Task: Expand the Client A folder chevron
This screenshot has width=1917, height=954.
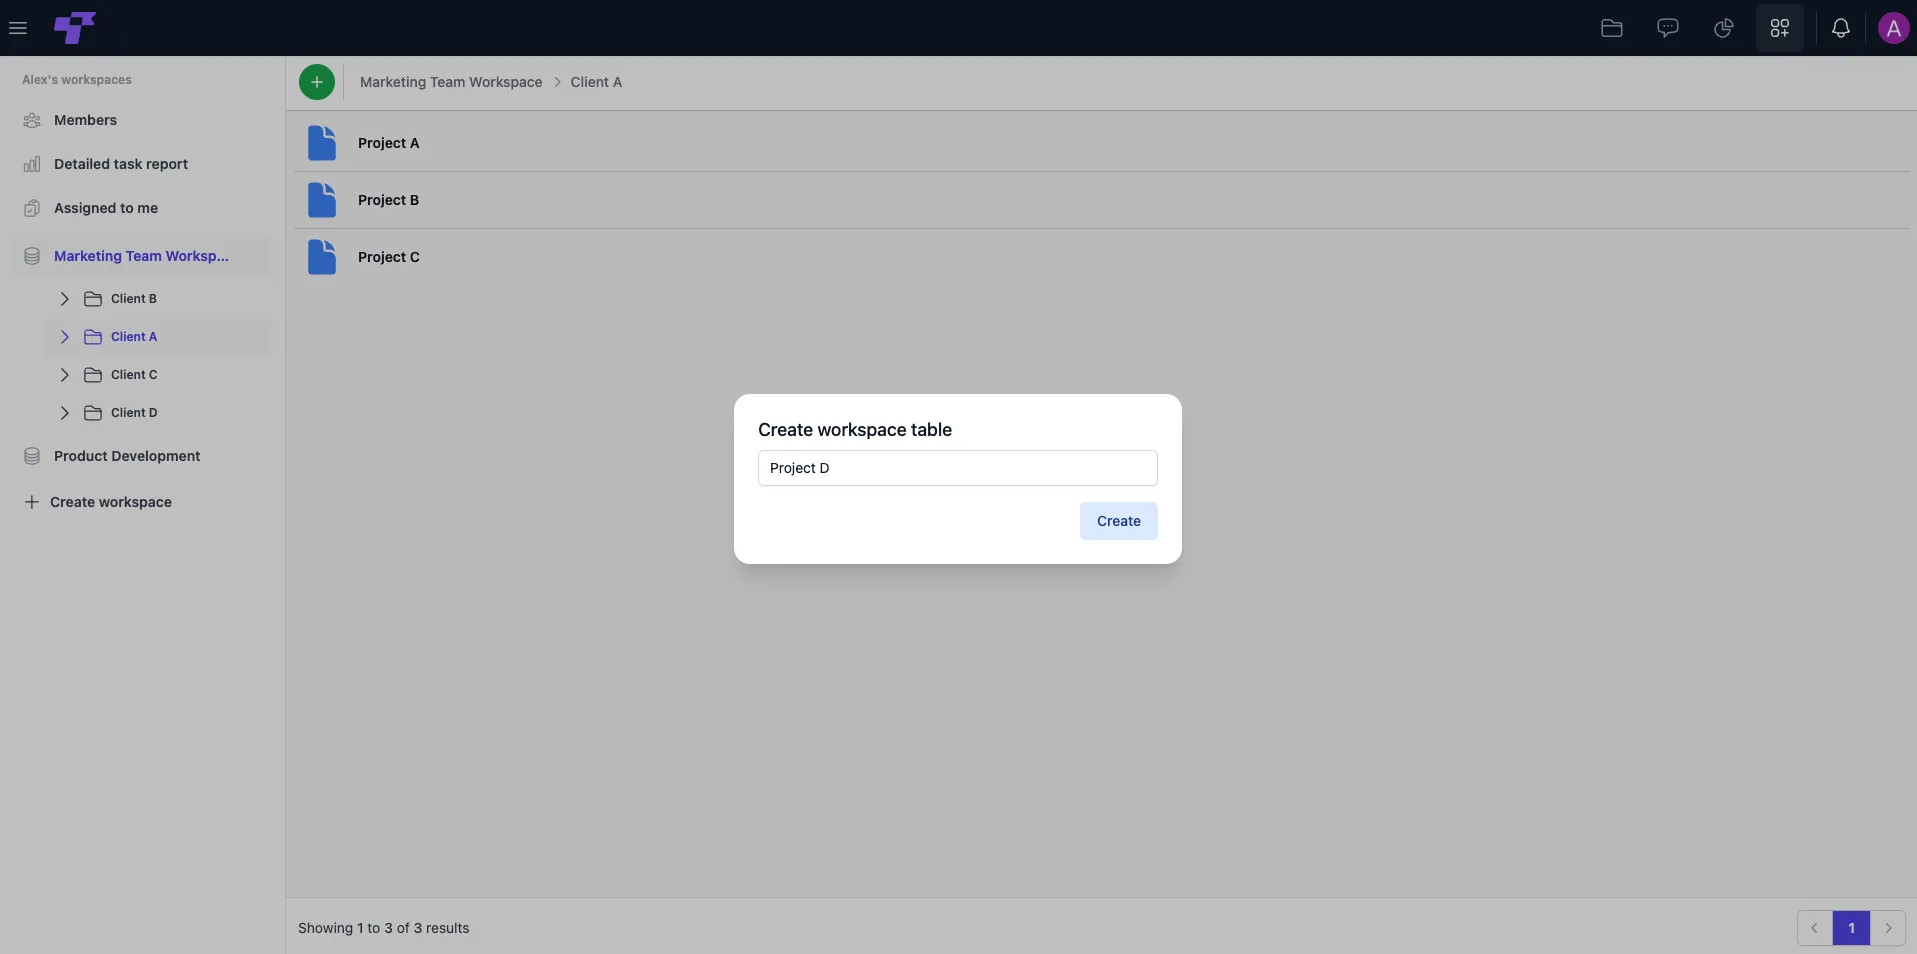Action: 64,337
